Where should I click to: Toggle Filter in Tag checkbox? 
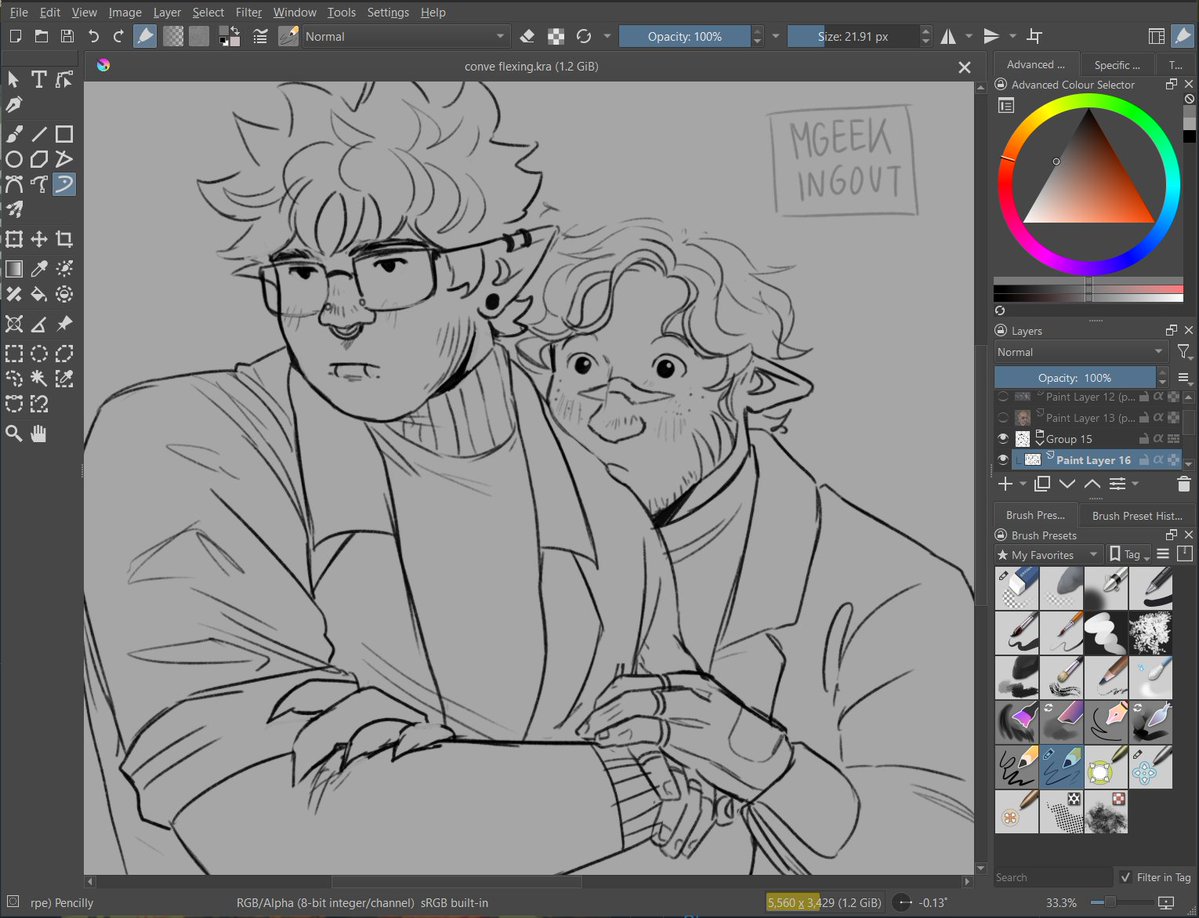point(1125,877)
